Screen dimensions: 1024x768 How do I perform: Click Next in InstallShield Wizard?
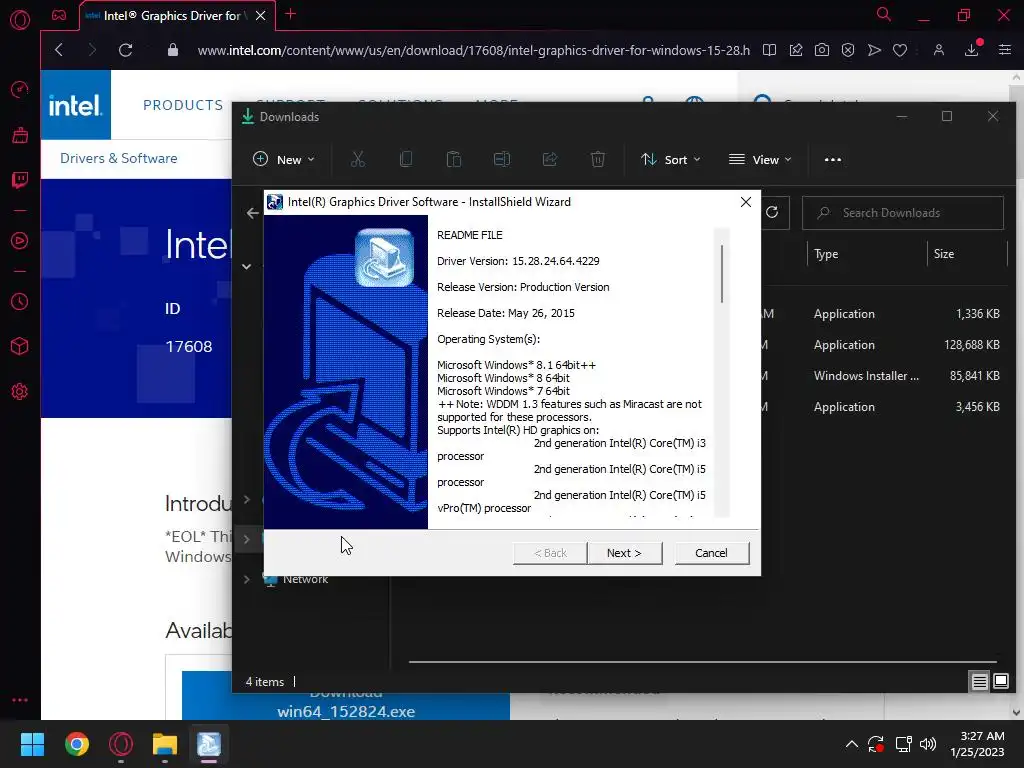tap(624, 553)
